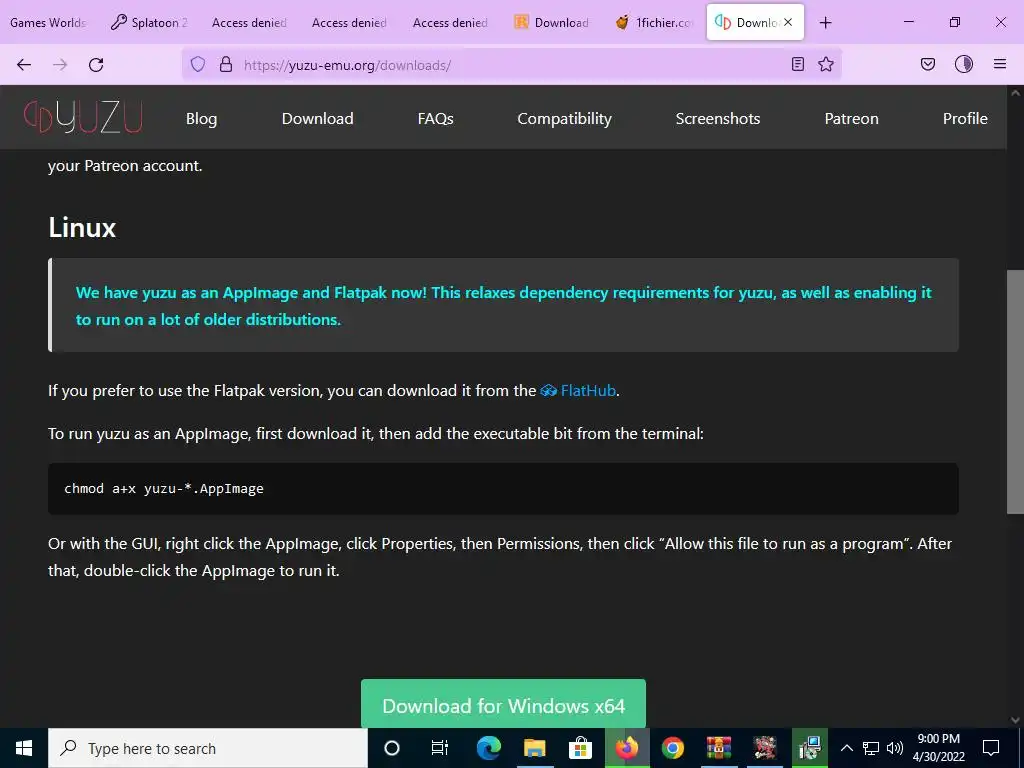Click the padlock site security icon
The width and height of the screenshot is (1024, 768).
[x=226, y=64]
